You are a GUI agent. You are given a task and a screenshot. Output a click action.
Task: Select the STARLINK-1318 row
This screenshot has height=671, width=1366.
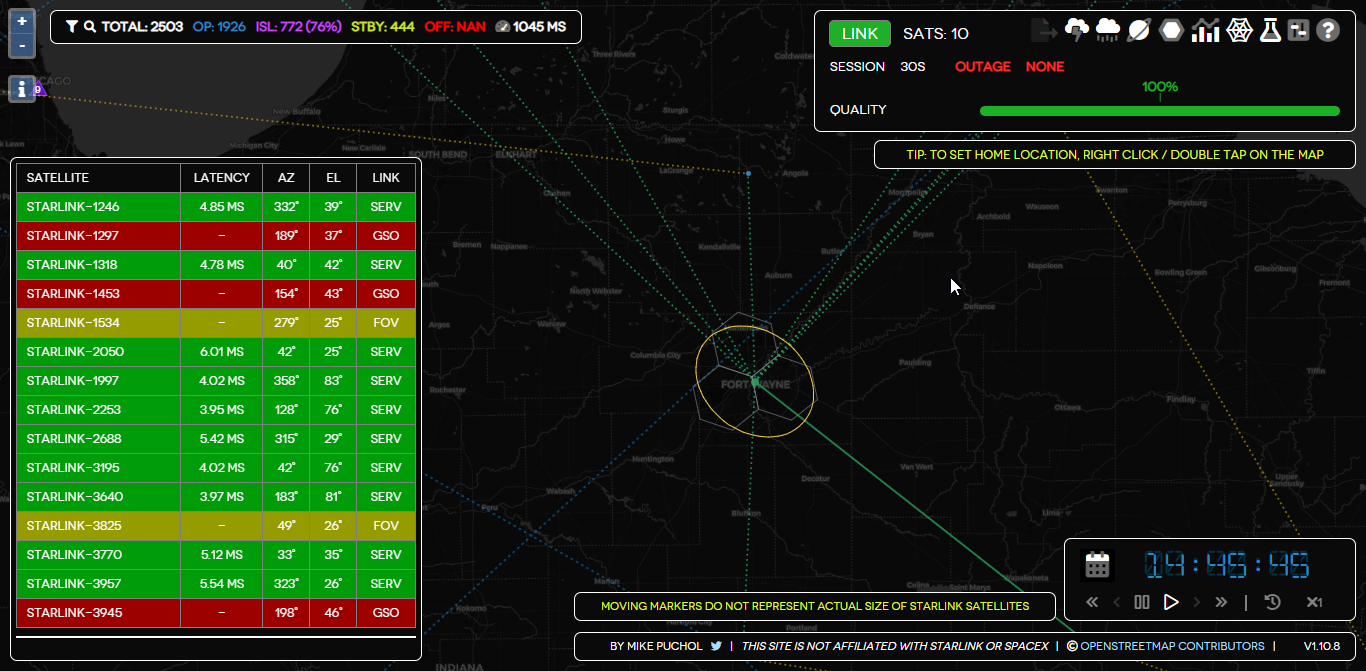(216, 265)
